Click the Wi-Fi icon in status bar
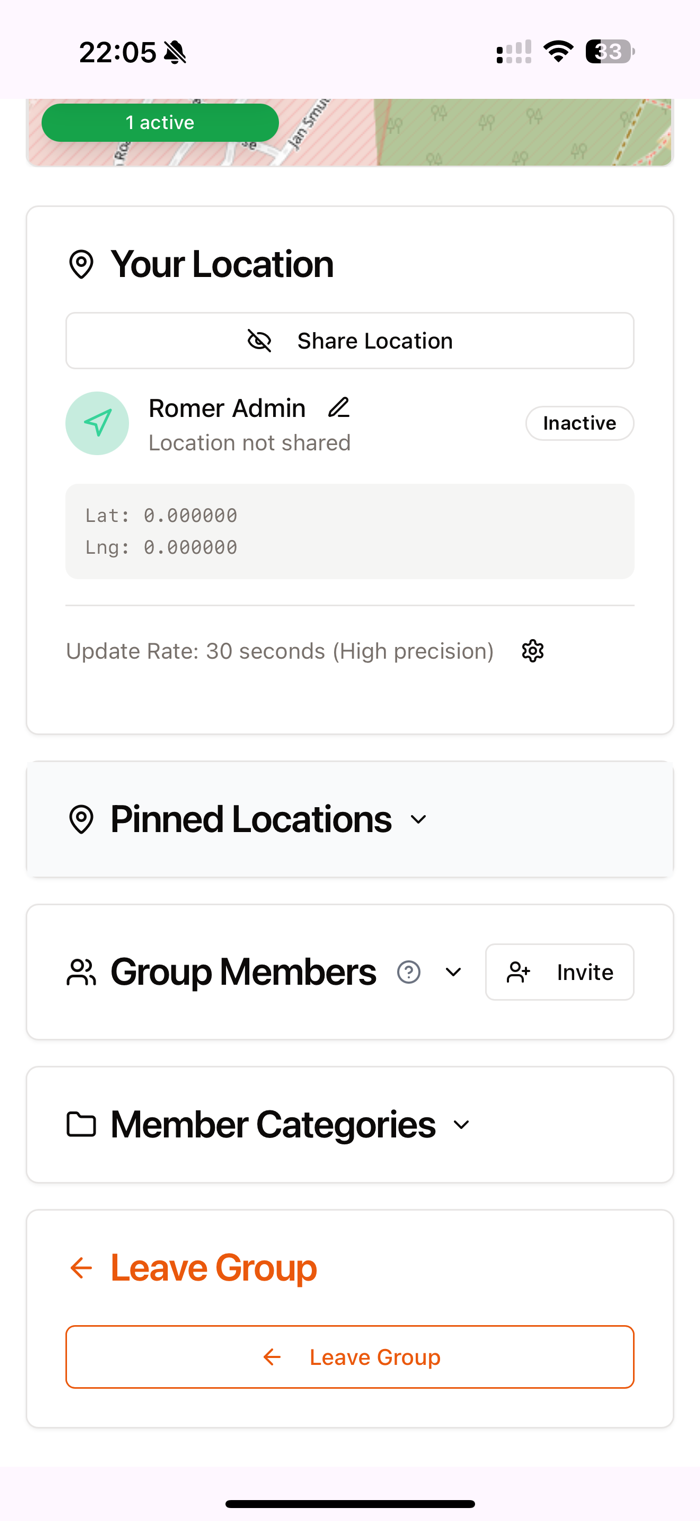Image resolution: width=700 pixels, height=1521 pixels. coord(558,52)
